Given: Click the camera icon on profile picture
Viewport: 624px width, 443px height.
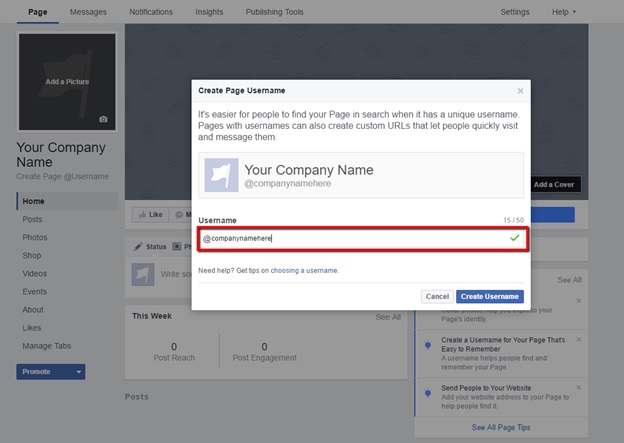Looking at the screenshot, I should tap(103, 119).
